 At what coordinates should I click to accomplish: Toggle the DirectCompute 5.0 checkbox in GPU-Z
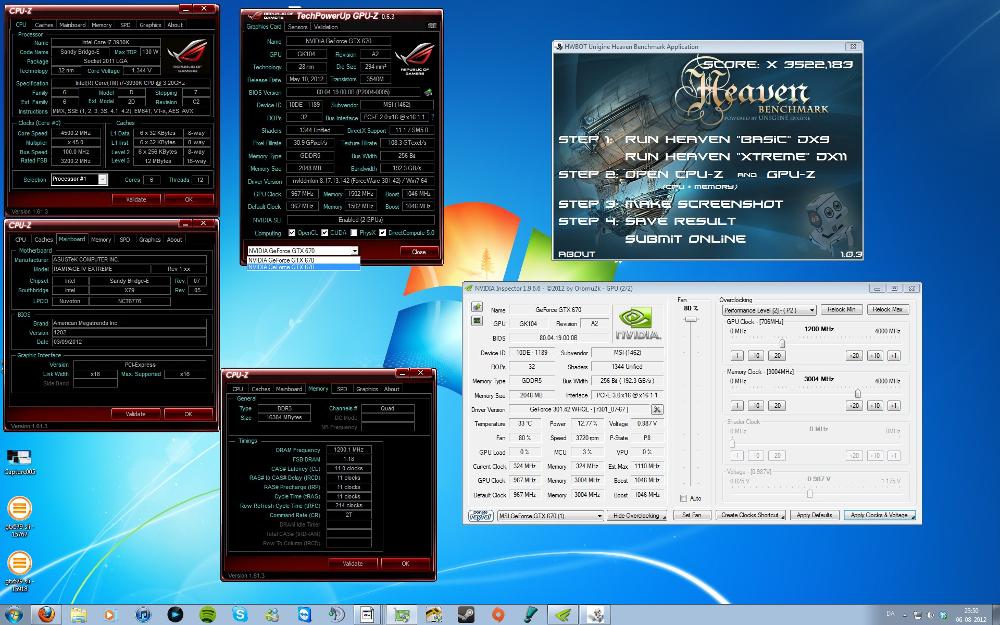click(x=382, y=233)
